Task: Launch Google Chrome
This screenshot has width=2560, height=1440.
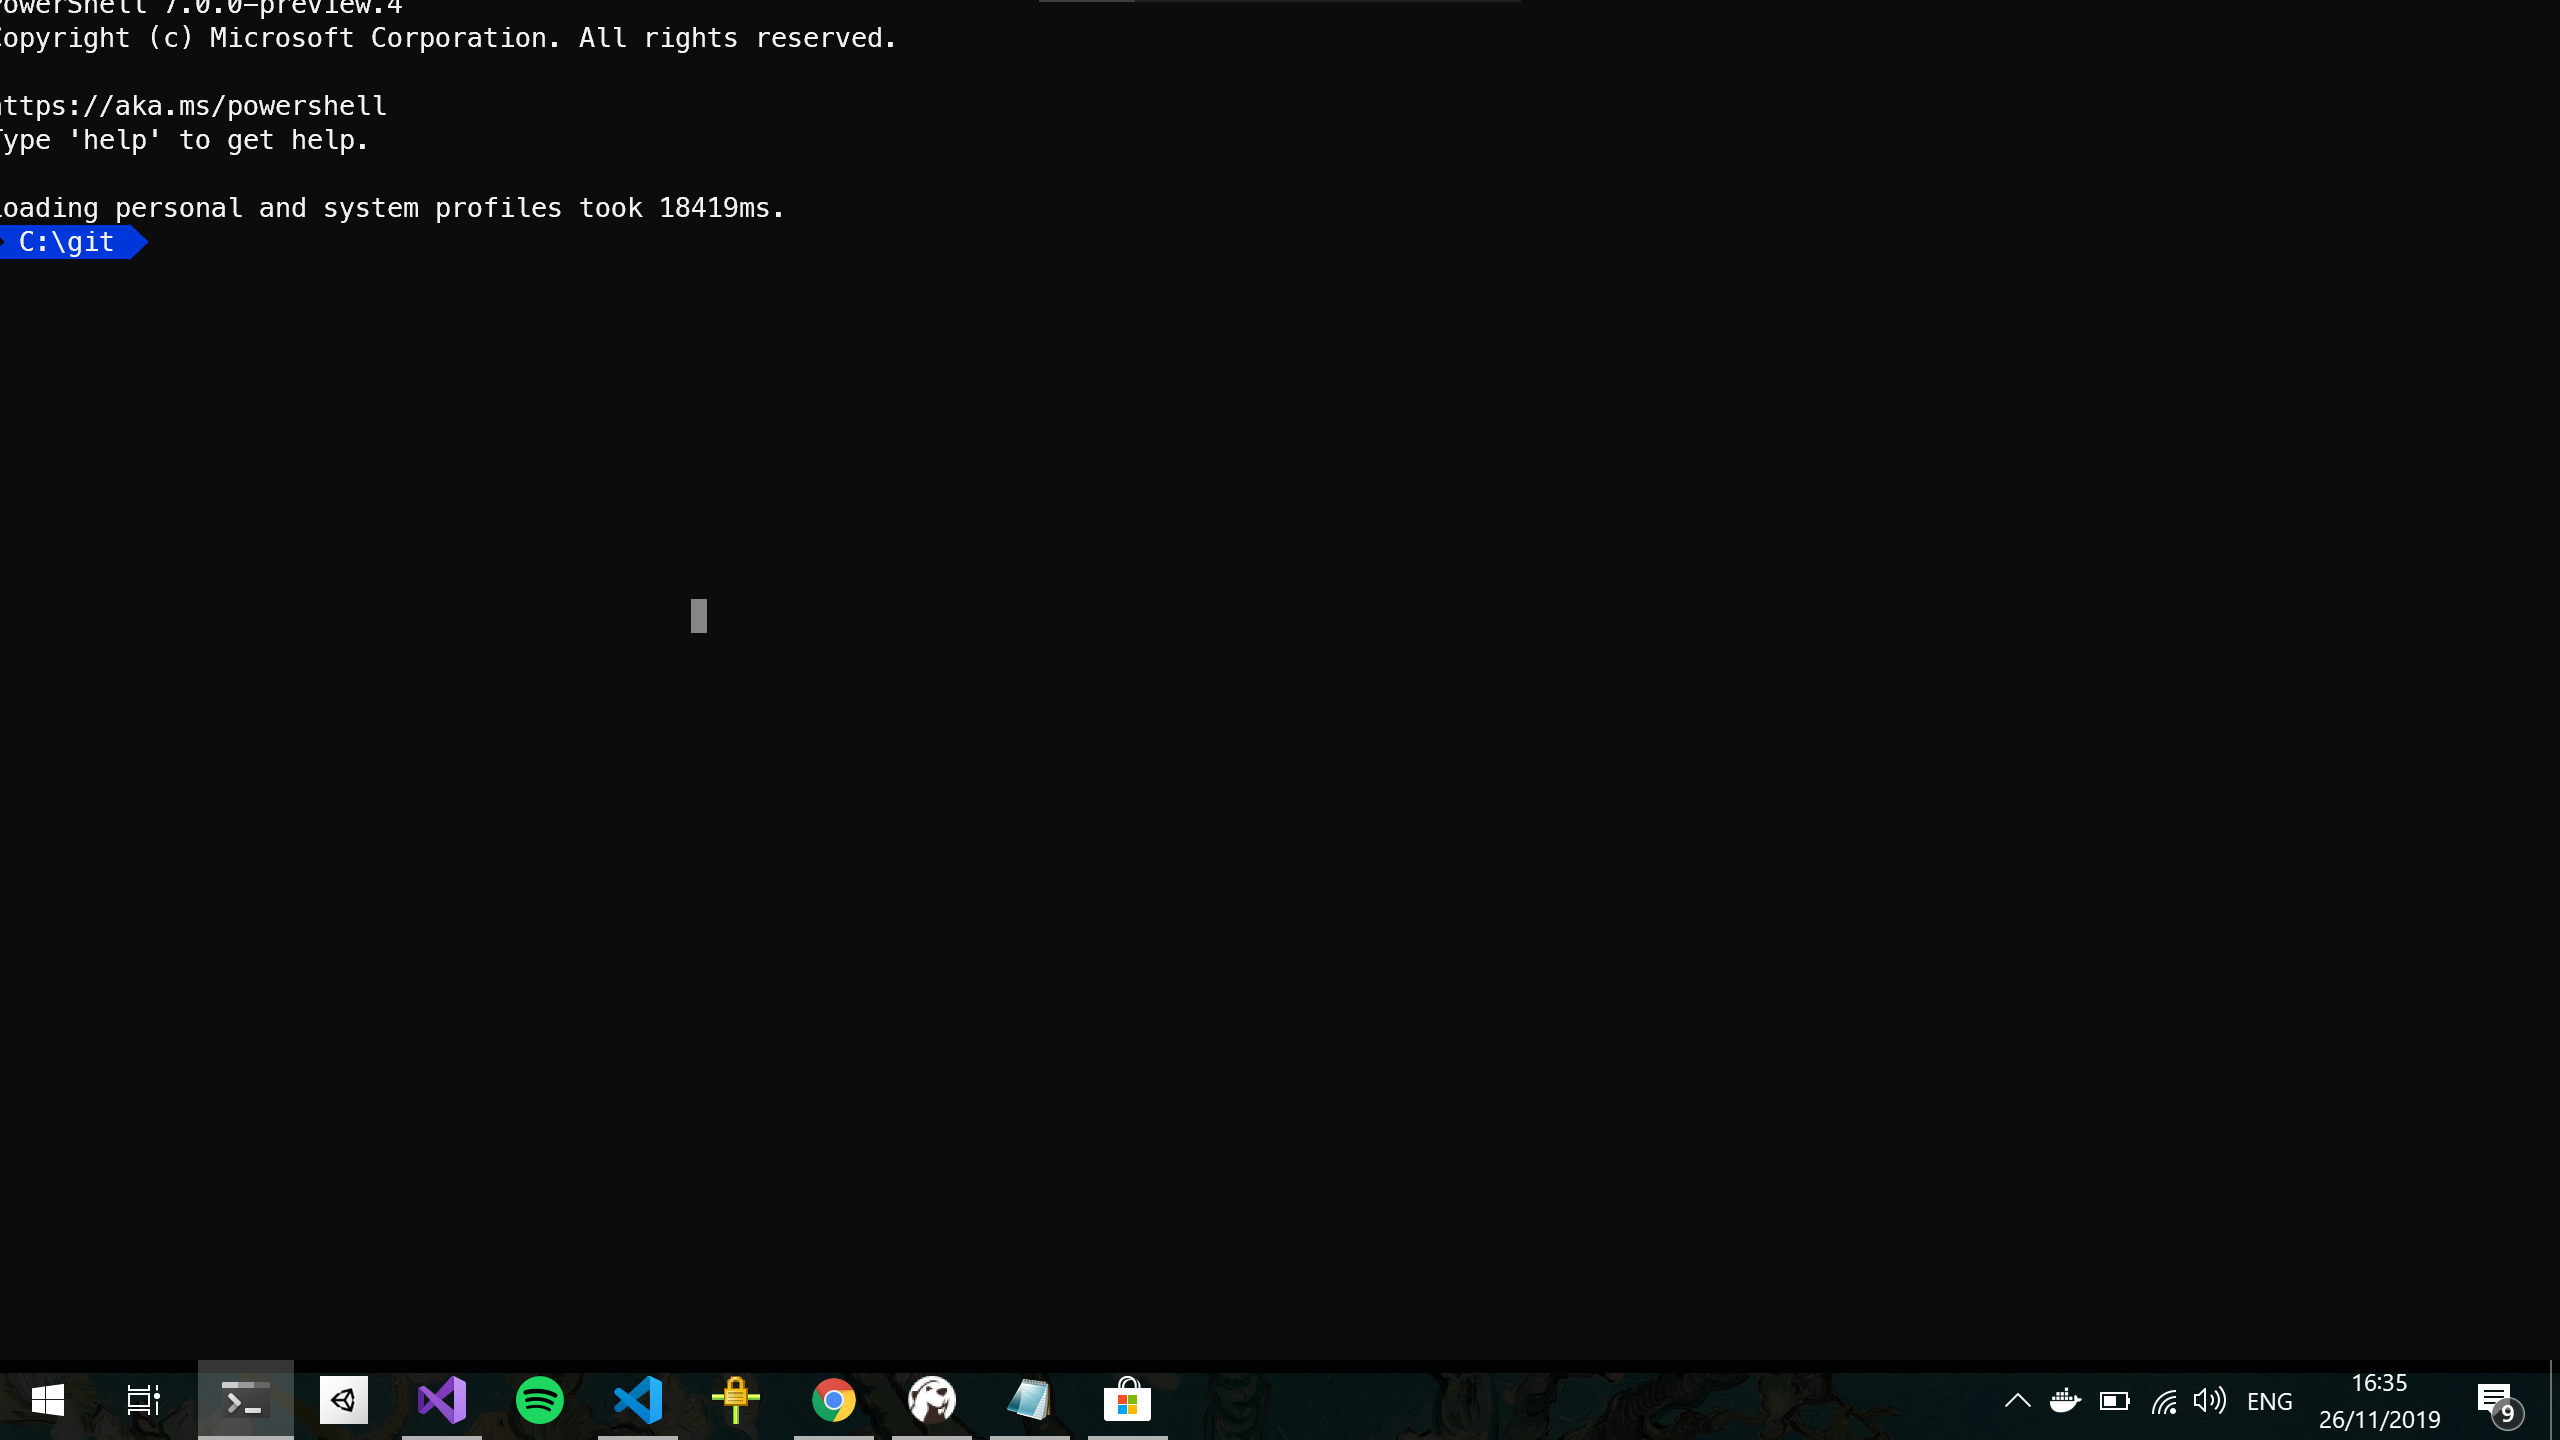Action: 835,1399
